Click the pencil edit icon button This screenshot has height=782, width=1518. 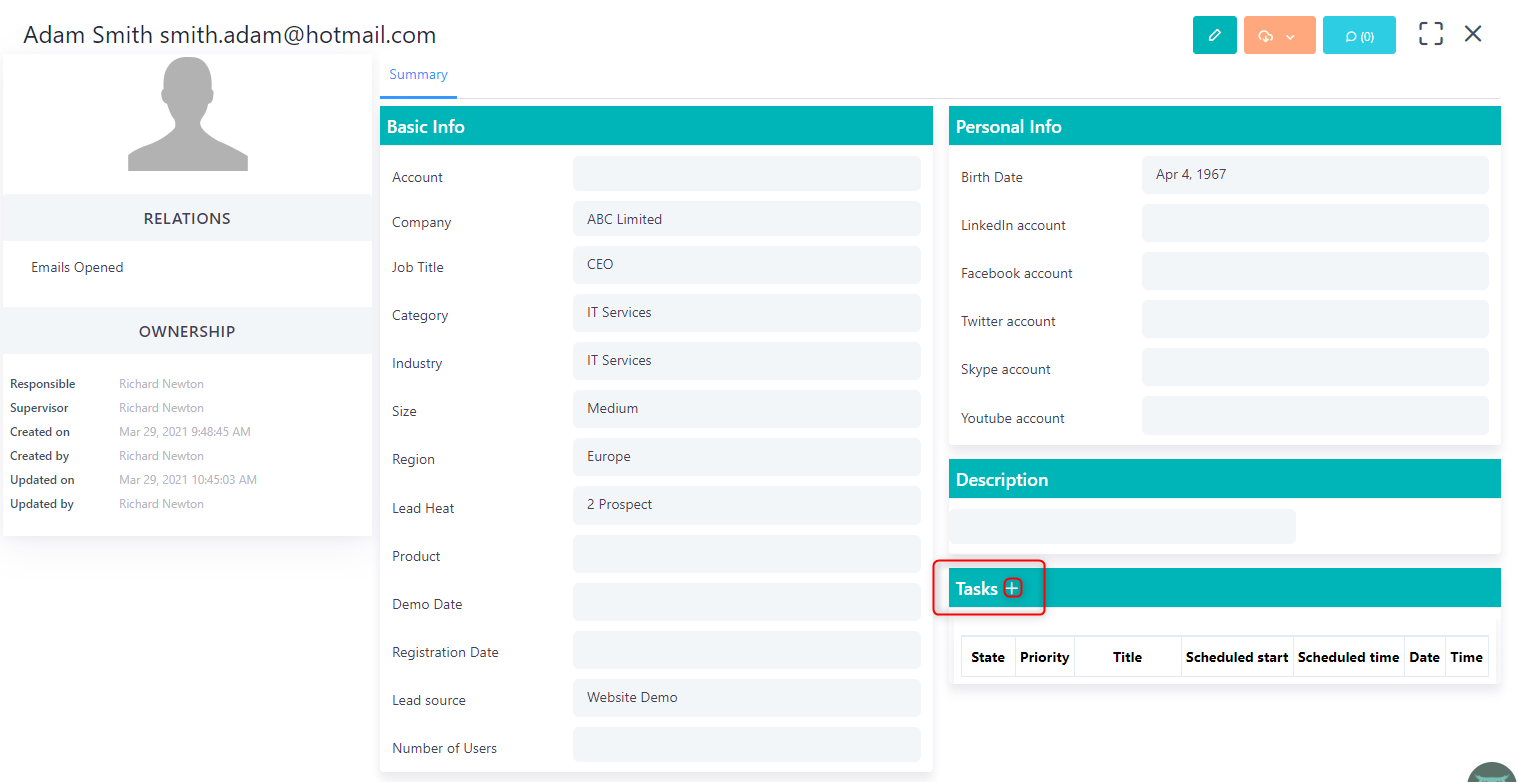click(x=1215, y=35)
